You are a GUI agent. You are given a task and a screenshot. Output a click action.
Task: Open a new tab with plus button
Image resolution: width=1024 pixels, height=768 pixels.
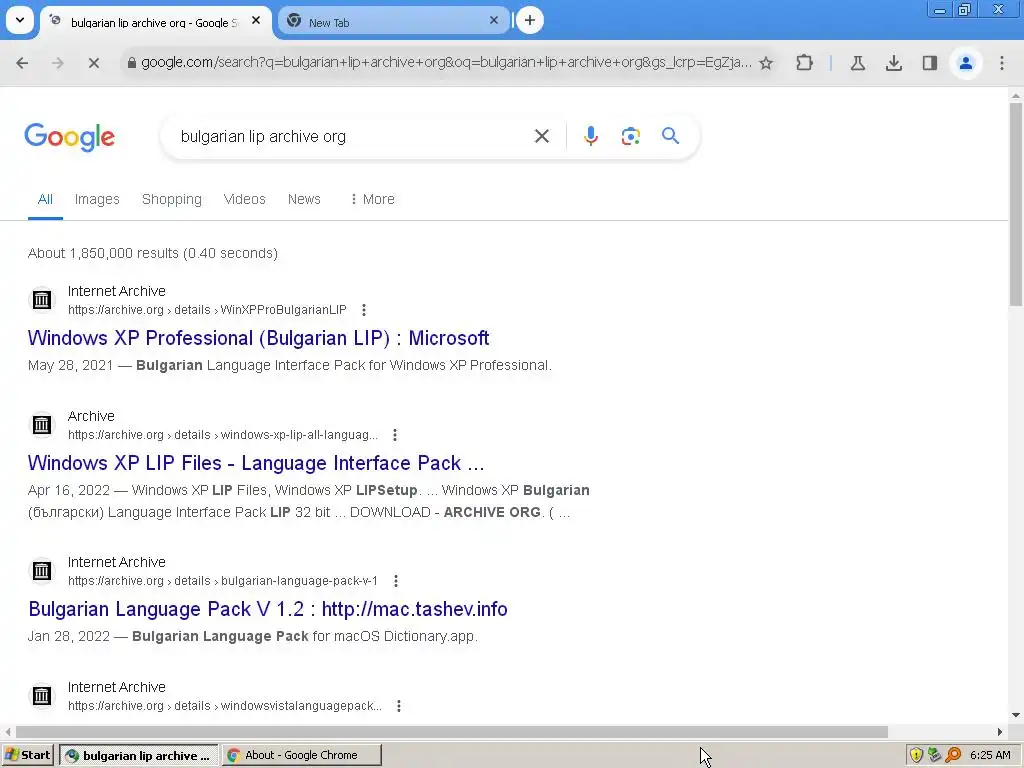(x=530, y=21)
